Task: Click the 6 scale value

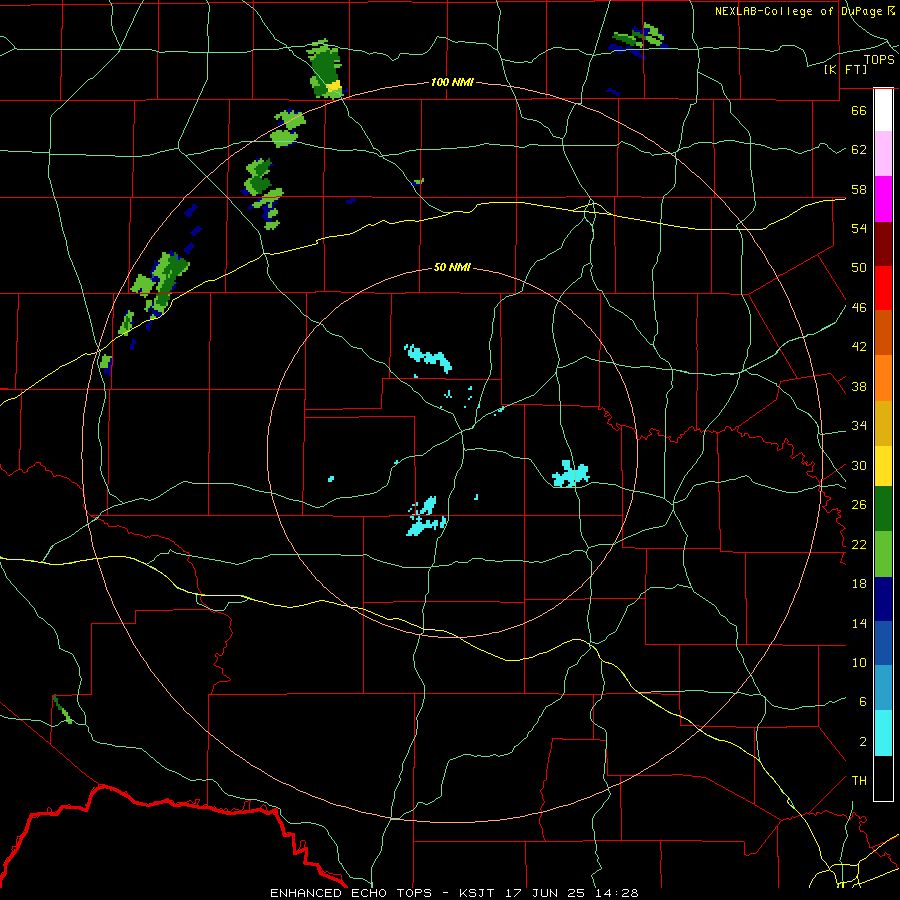Action: [x=863, y=702]
